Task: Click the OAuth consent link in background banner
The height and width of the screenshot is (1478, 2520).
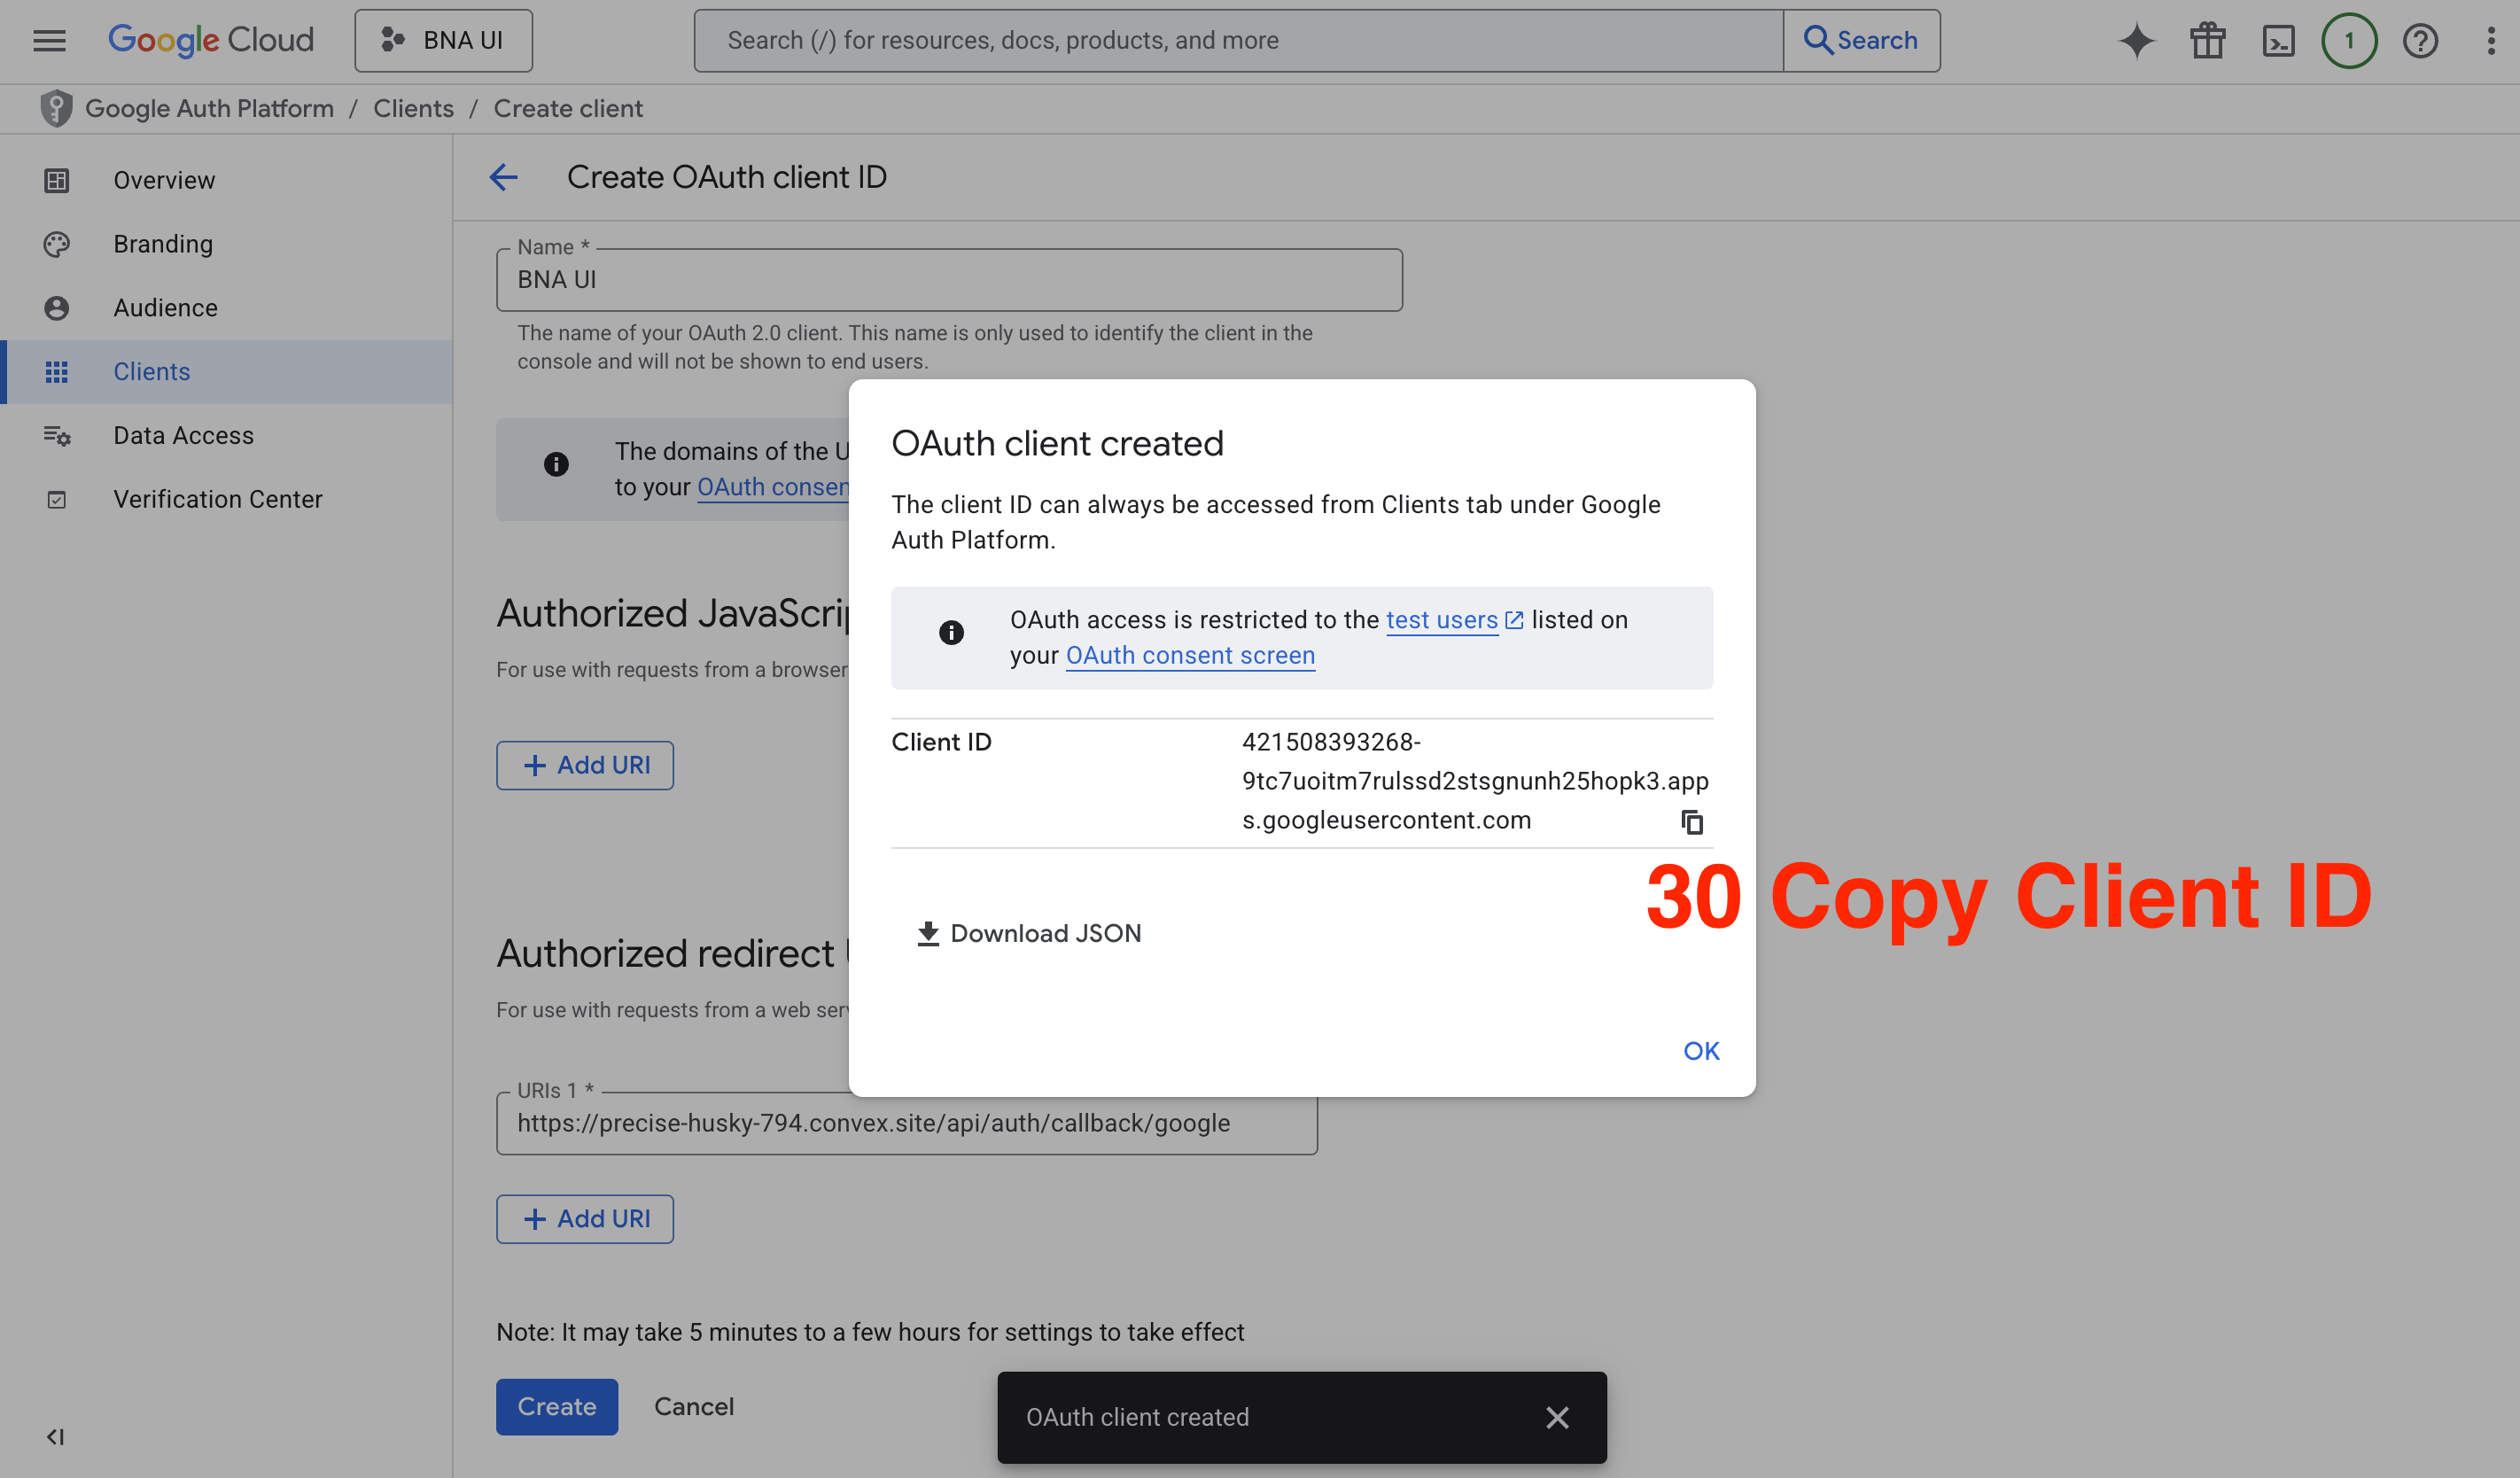Action: tap(773, 487)
